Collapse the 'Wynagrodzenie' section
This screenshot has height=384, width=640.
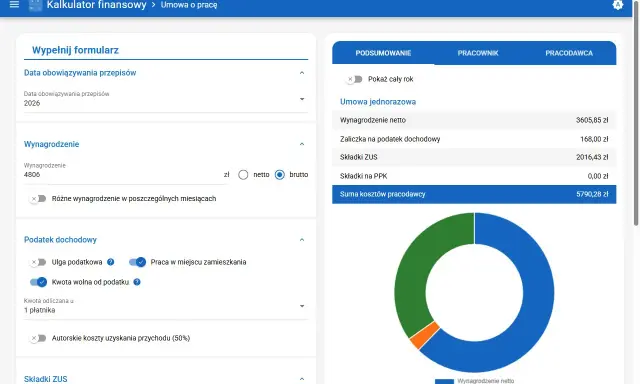coord(302,144)
